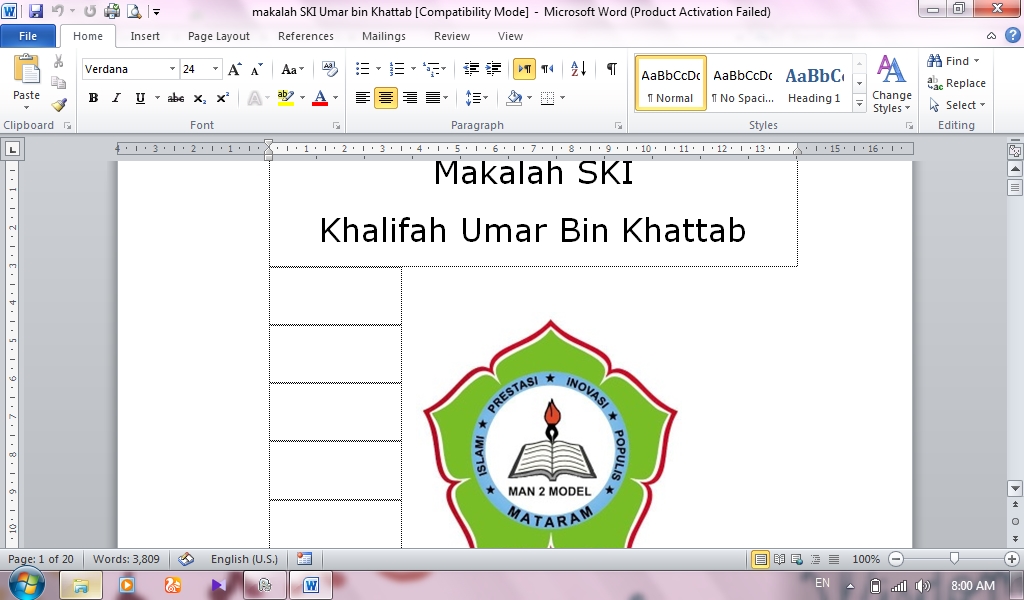The width and height of the screenshot is (1024, 600).
Task: Toggle Align Text Right
Action: click(x=409, y=98)
